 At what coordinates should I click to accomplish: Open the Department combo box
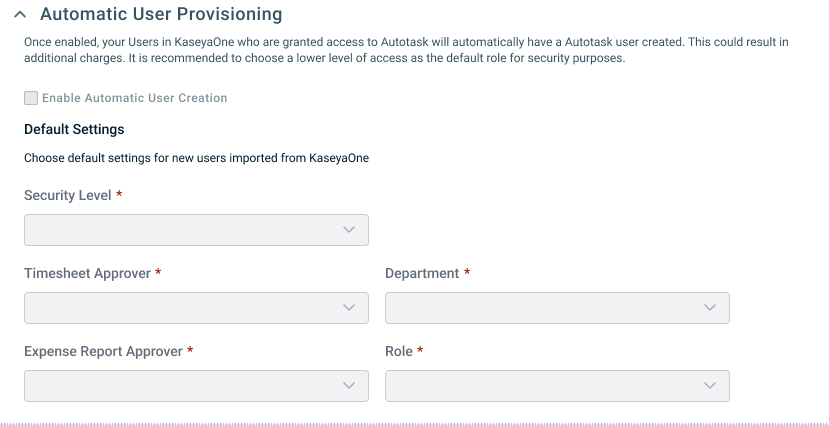557,308
